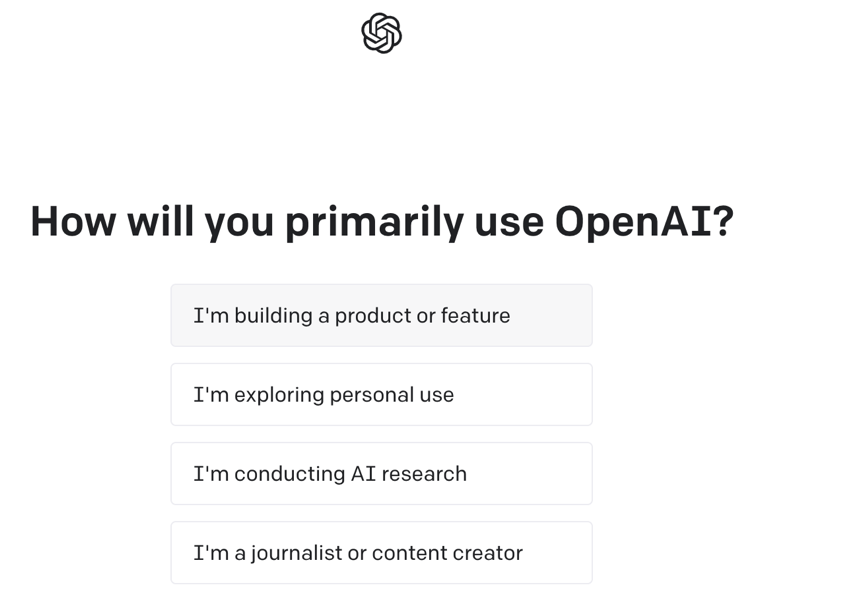Viewport: 864px width, 593px height.
Task: Click the text "personal use" in second option
Action: point(392,396)
